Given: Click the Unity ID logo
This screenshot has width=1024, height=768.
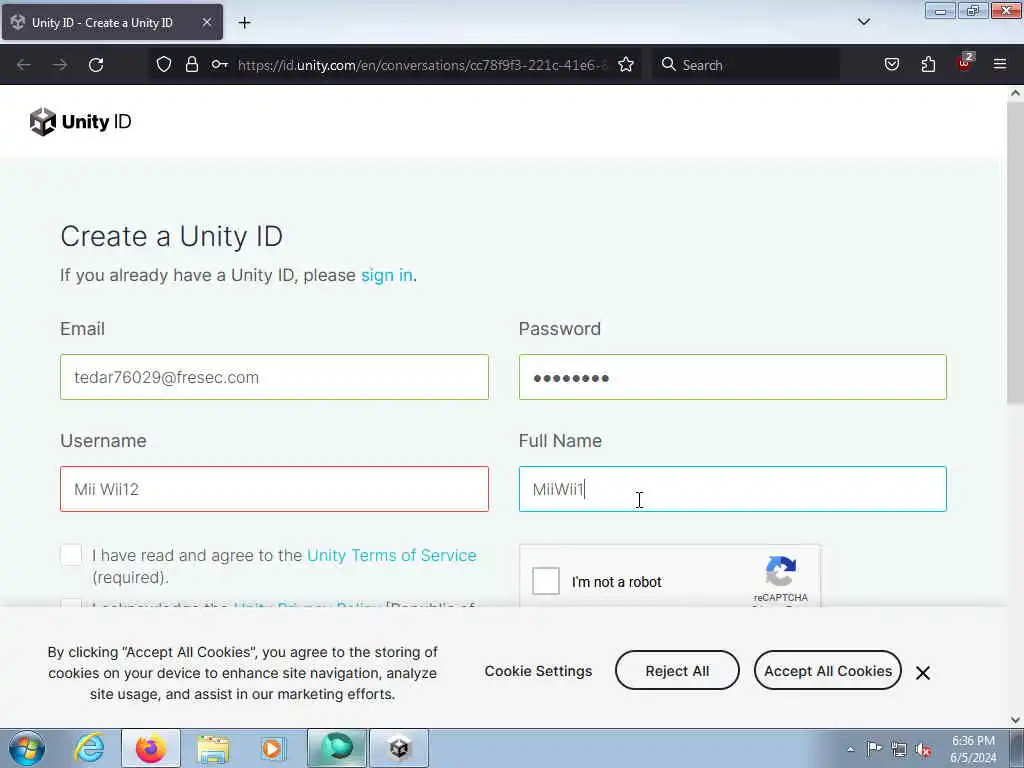Looking at the screenshot, I should coord(80,121).
